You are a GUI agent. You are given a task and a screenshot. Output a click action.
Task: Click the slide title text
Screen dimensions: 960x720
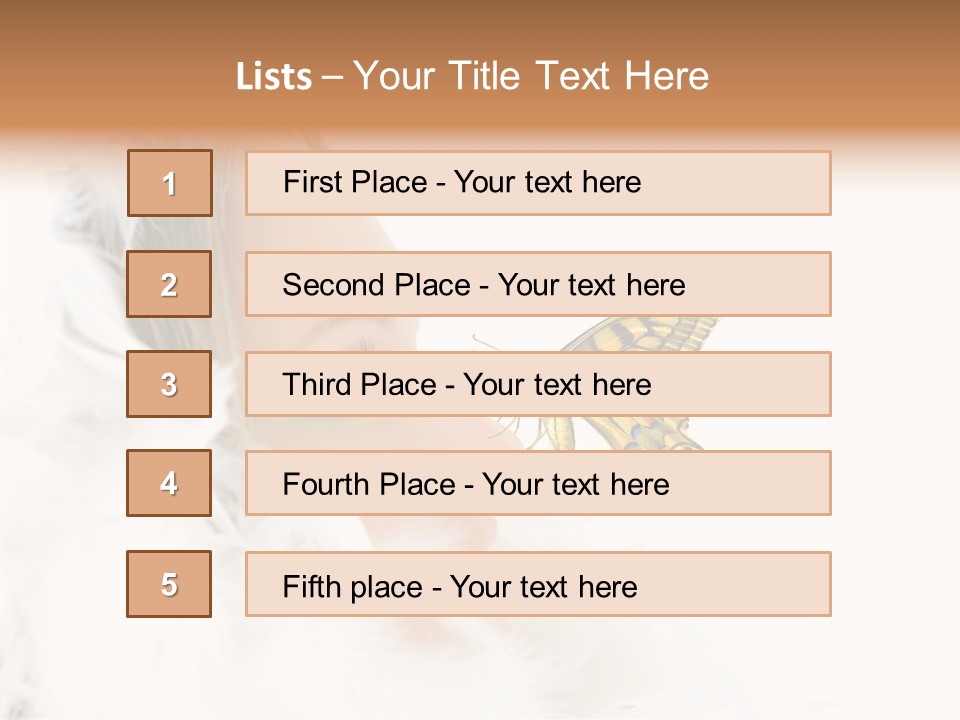tap(472, 76)
